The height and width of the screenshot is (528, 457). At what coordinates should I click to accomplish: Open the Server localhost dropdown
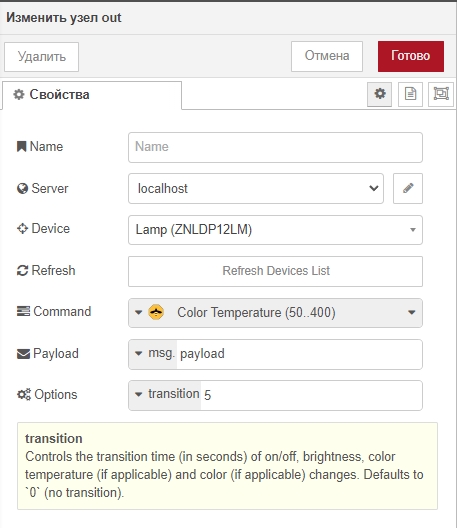pos(256,188)
